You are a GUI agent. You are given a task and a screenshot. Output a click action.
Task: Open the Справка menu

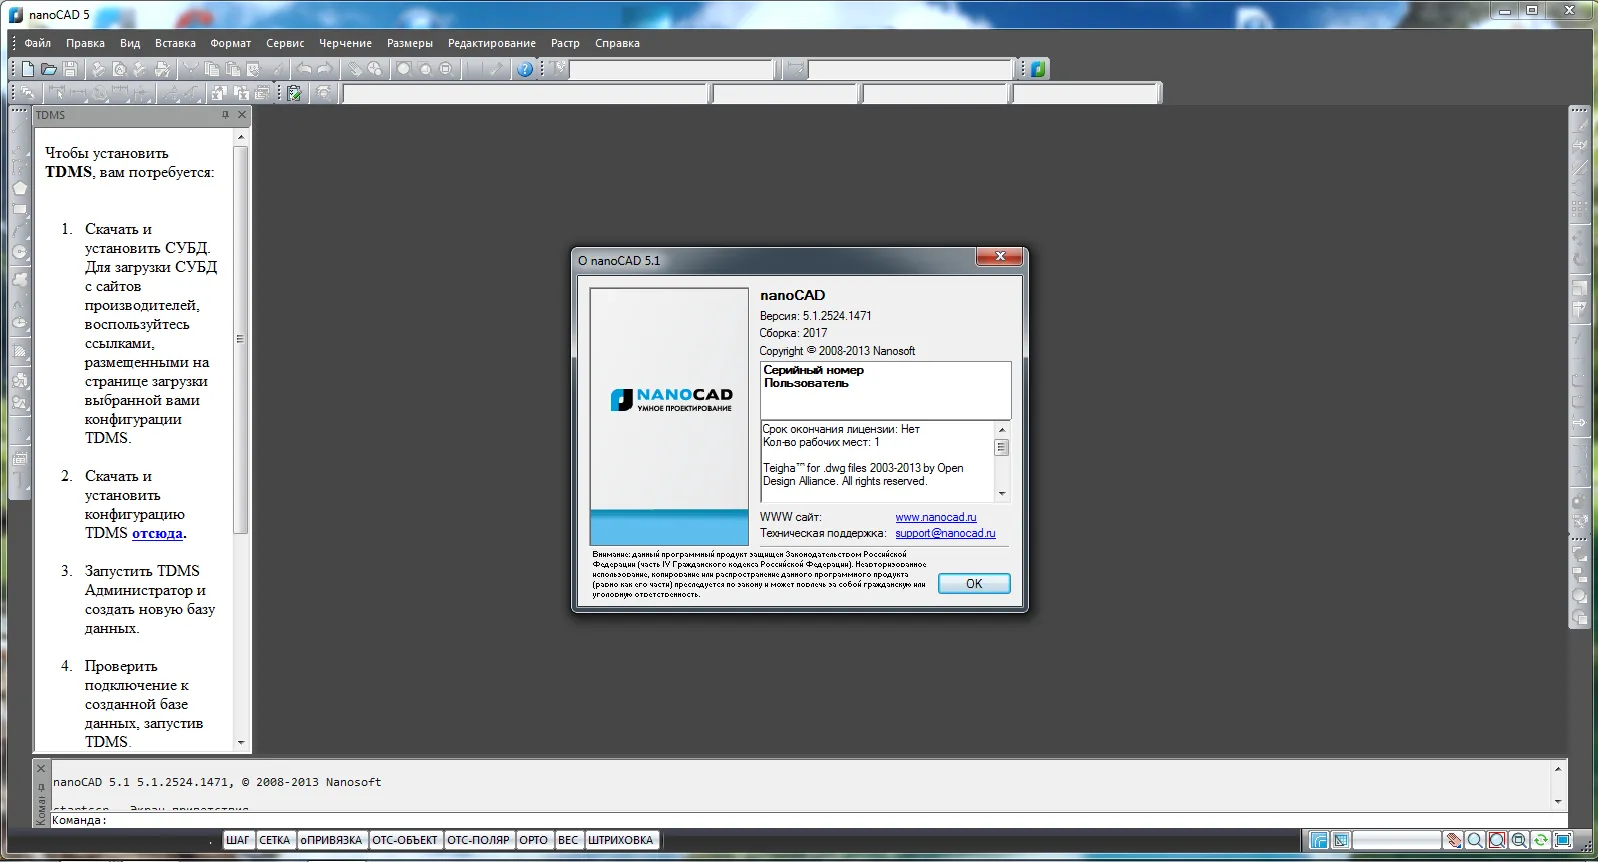pos(617,43)
